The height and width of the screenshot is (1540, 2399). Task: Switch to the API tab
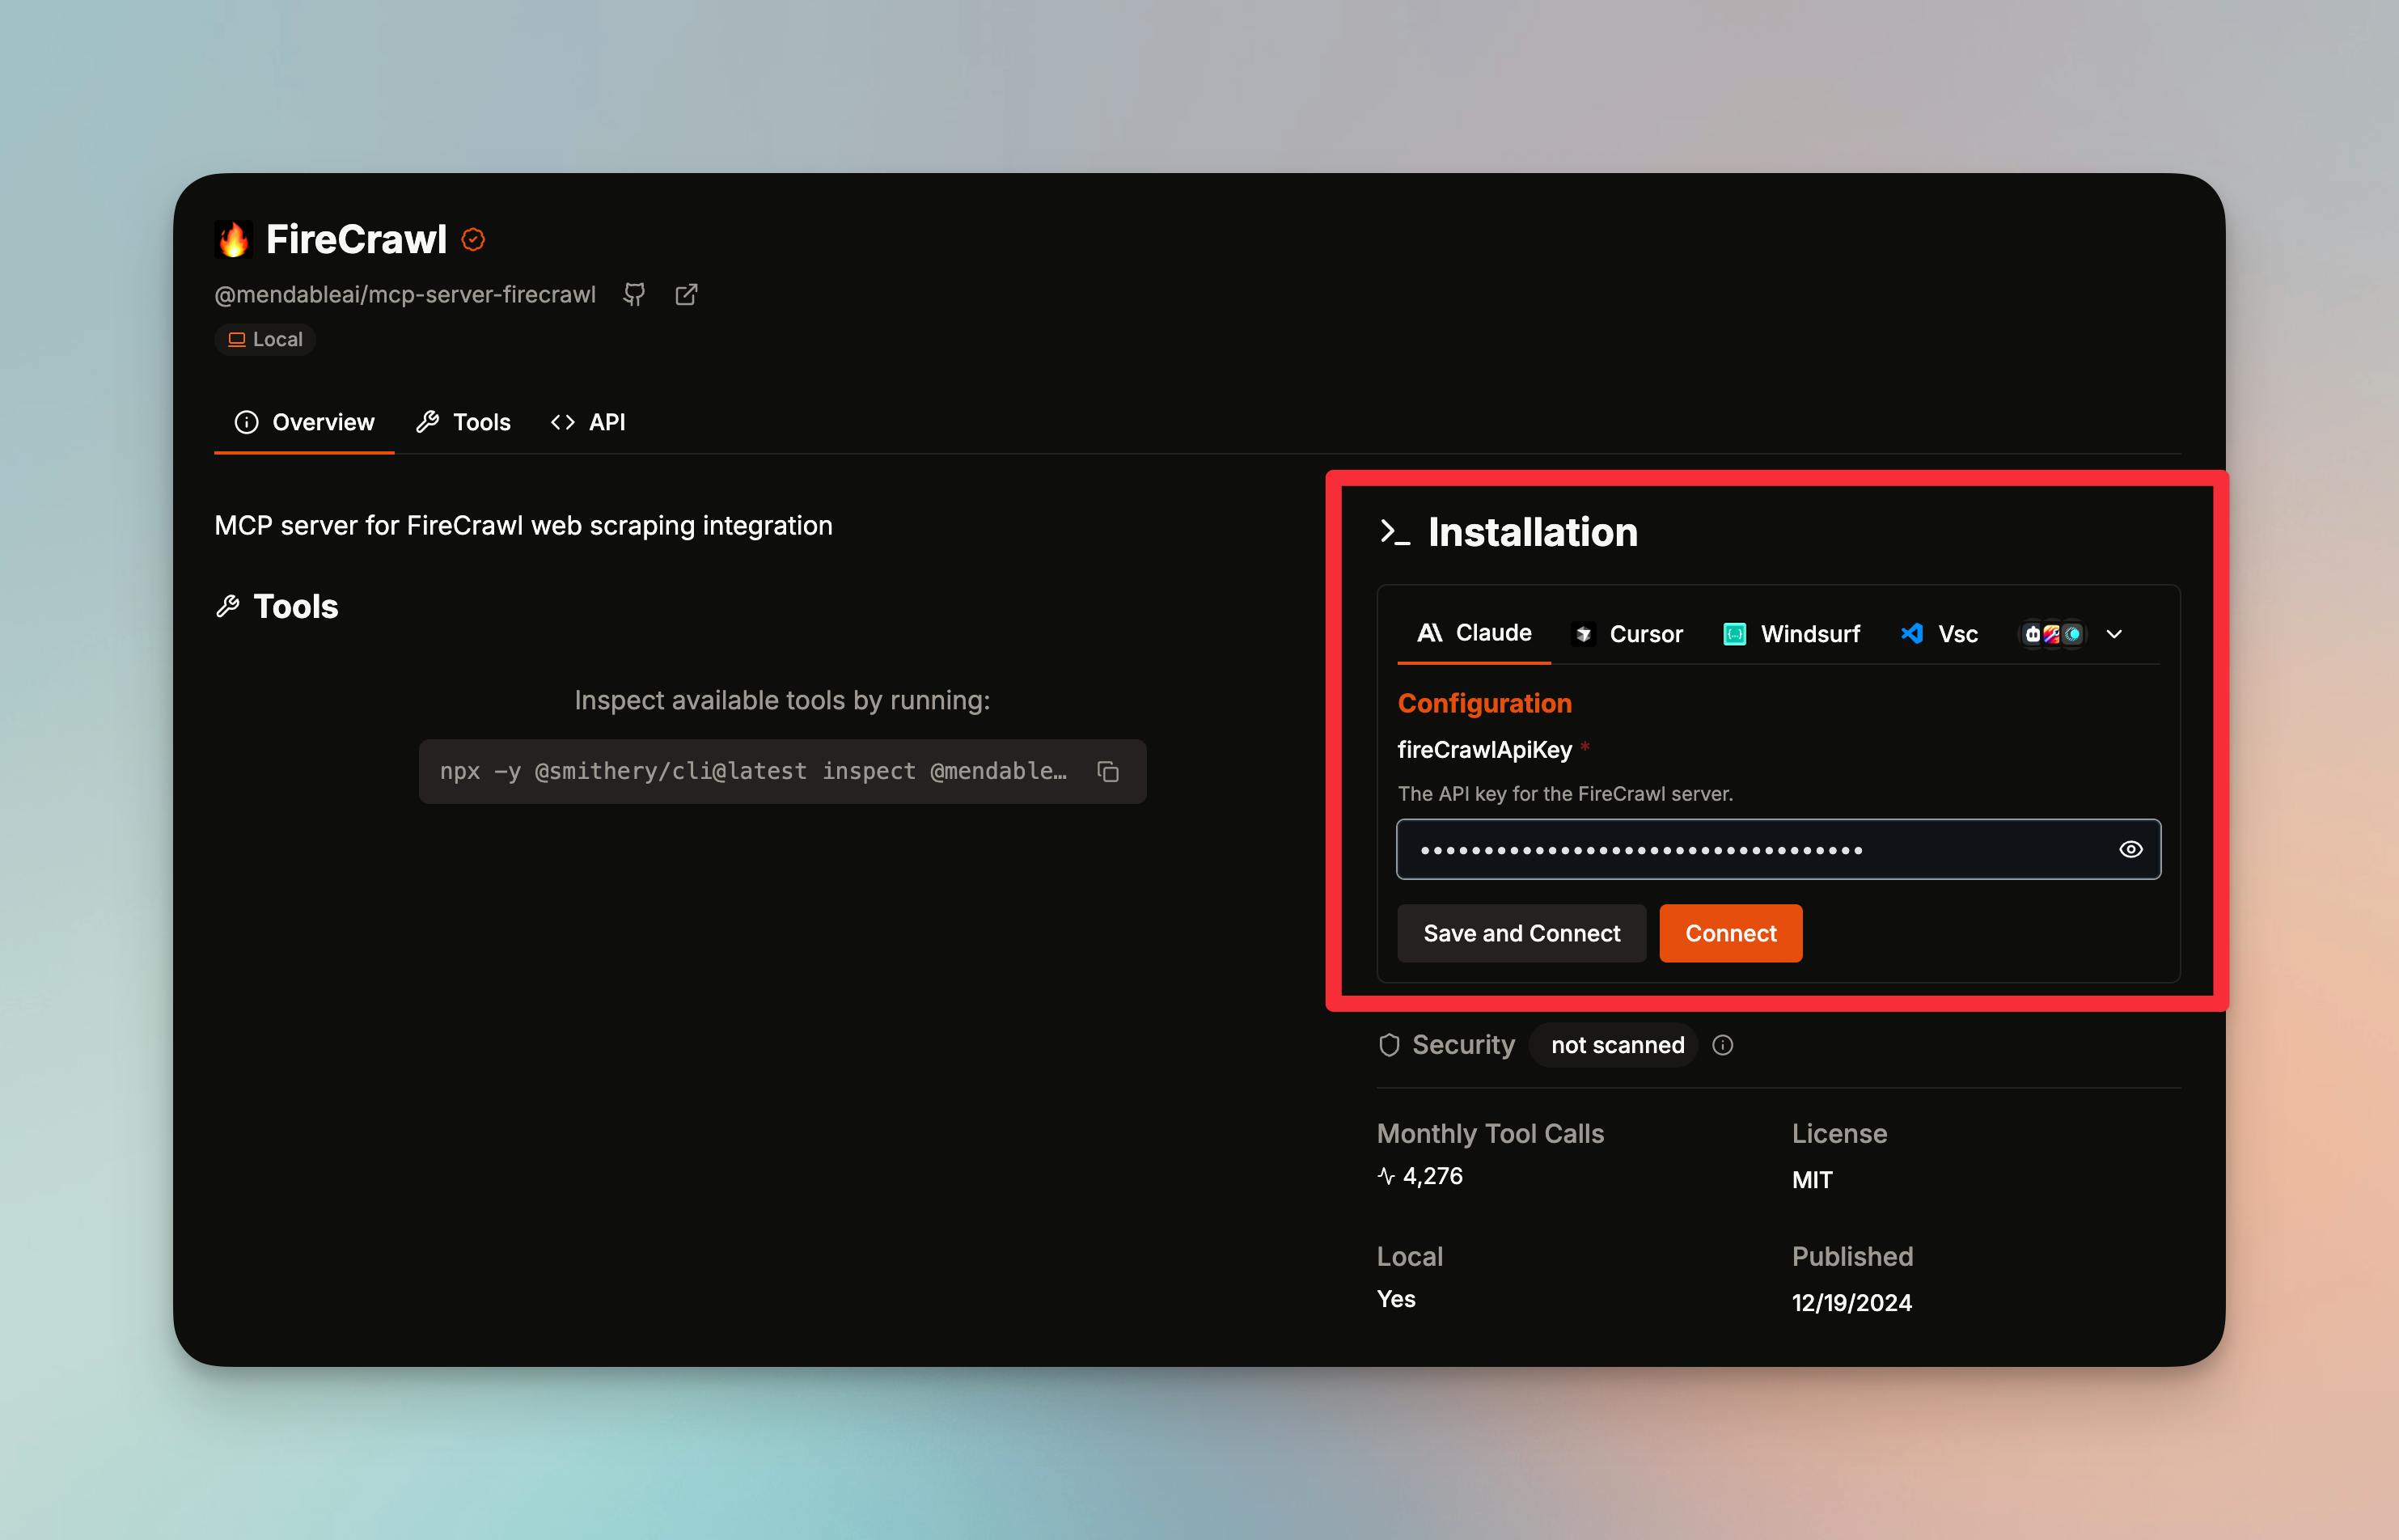(x=588, y=422)
